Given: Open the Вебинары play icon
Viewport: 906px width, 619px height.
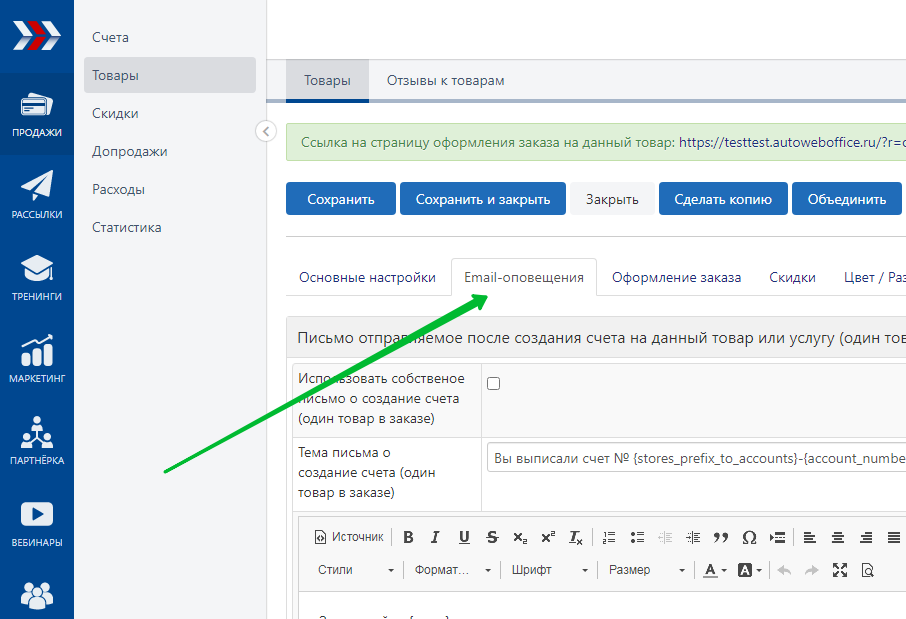Looking at the screenshot, I should (x=37, y=524).
